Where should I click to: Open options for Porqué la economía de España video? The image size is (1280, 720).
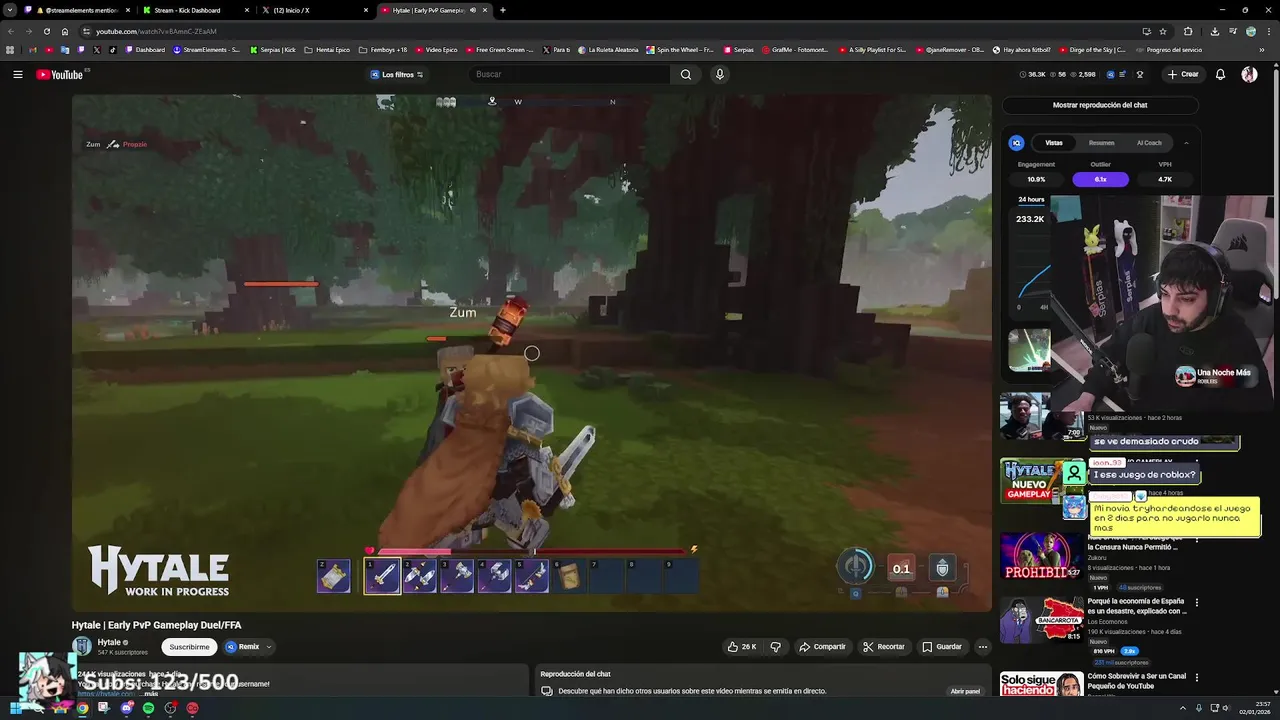1197,603
